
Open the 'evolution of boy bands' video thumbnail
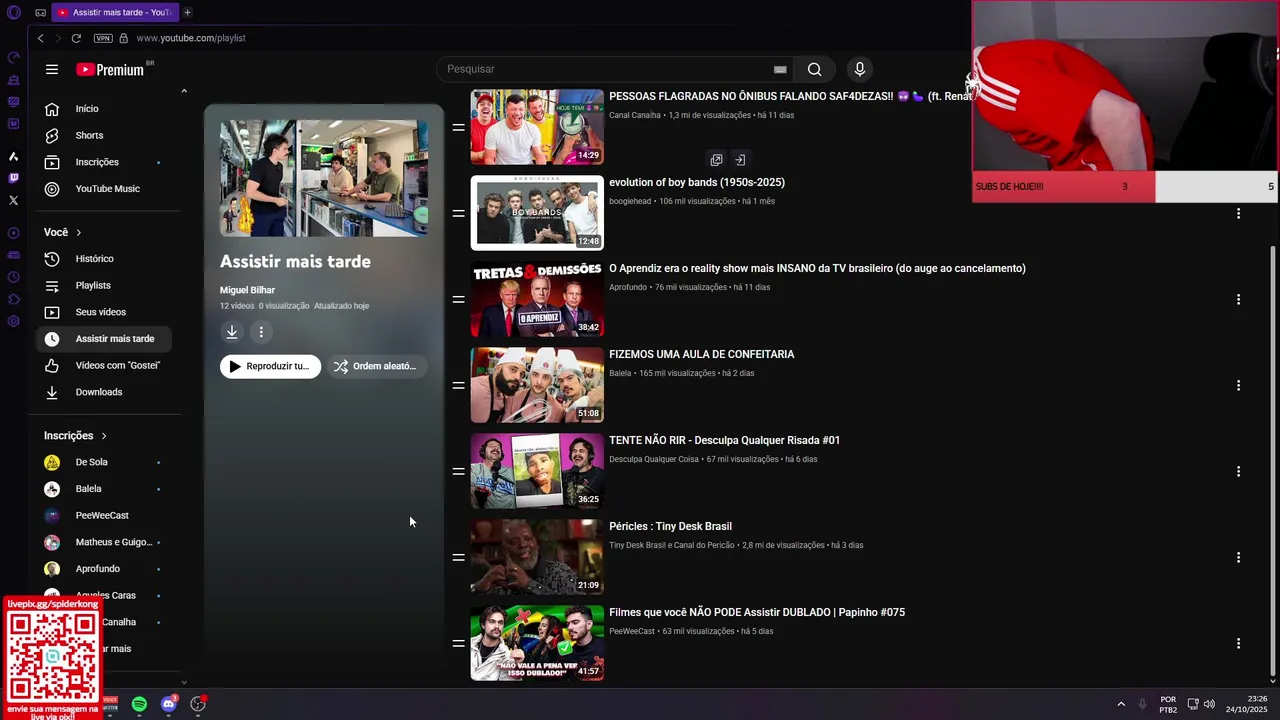(x=537, y=213)
